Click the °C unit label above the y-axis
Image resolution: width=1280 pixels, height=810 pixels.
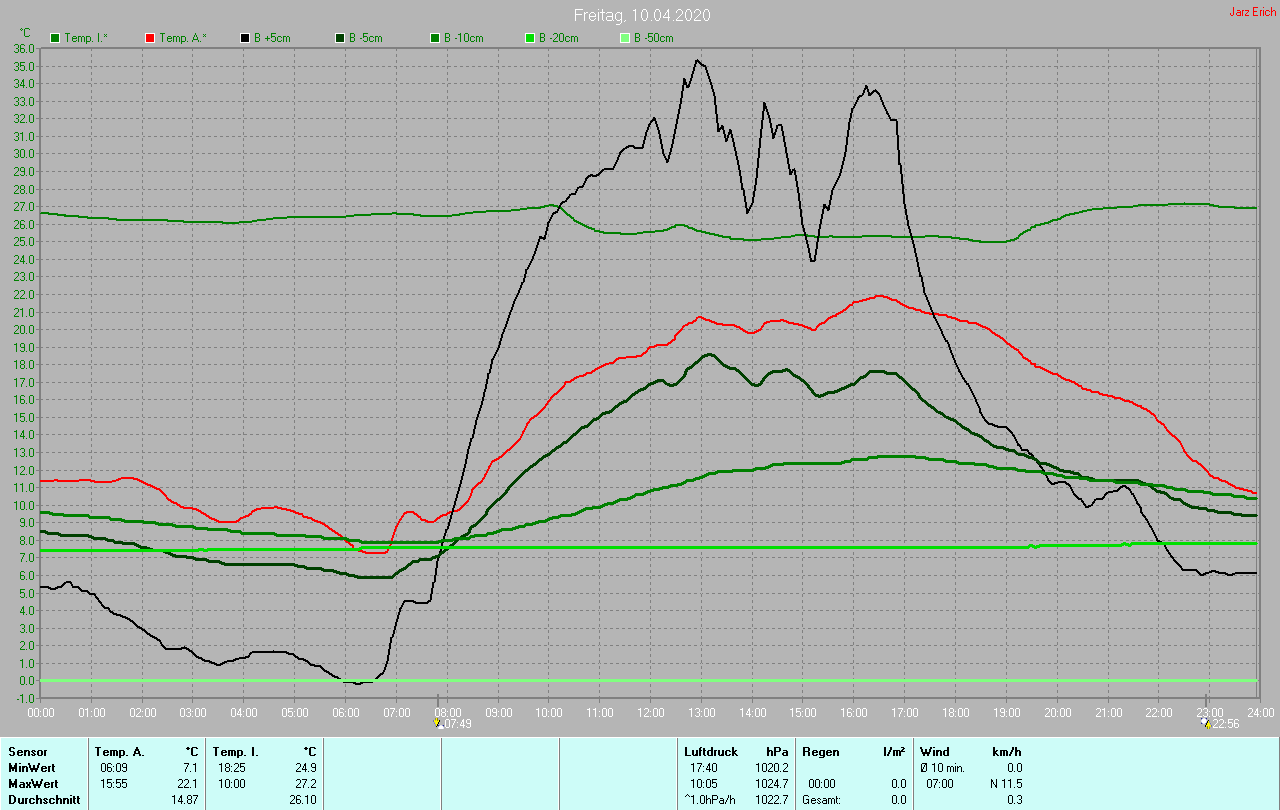(26, 33)
